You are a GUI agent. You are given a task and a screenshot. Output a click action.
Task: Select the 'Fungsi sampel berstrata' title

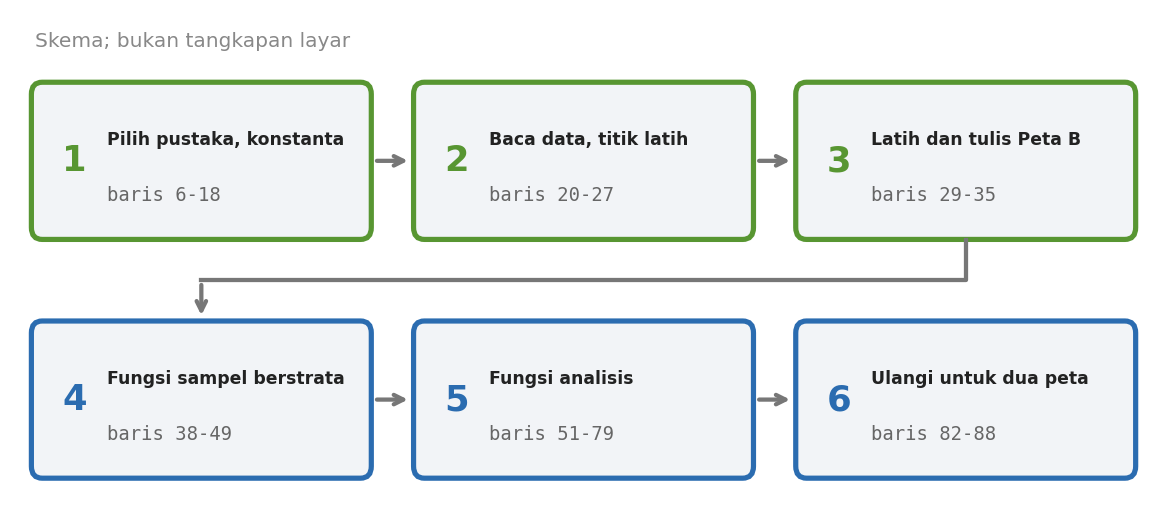point(226,379)
